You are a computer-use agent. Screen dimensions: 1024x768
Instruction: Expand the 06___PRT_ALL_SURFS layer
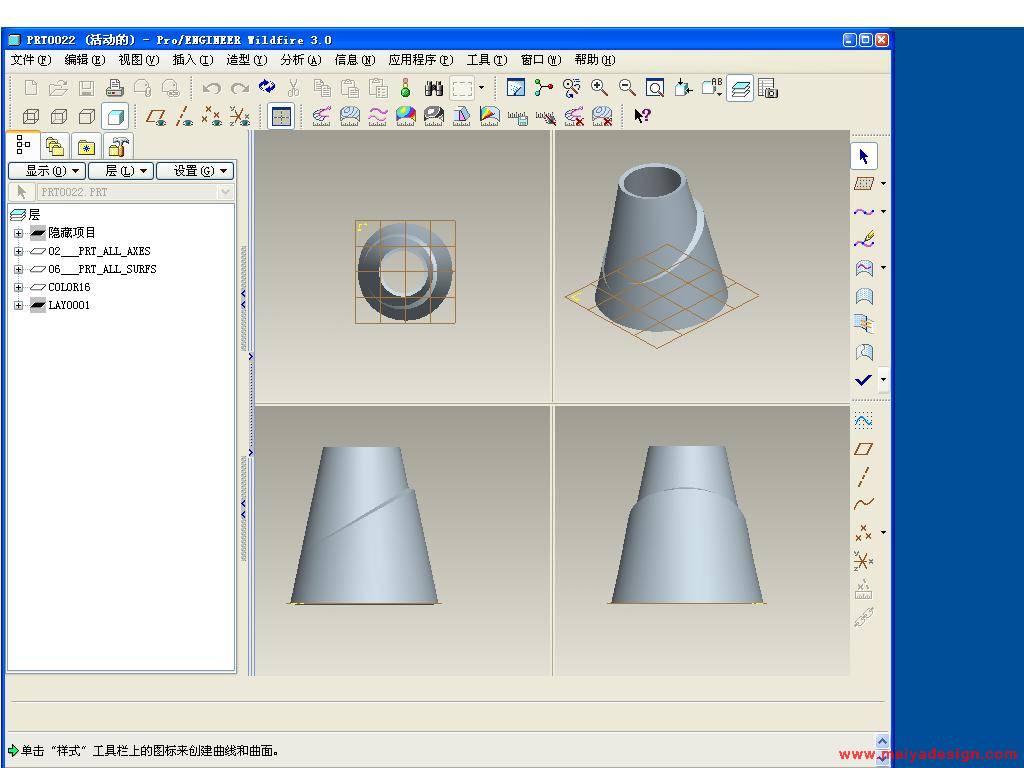[x=18, y=269]
